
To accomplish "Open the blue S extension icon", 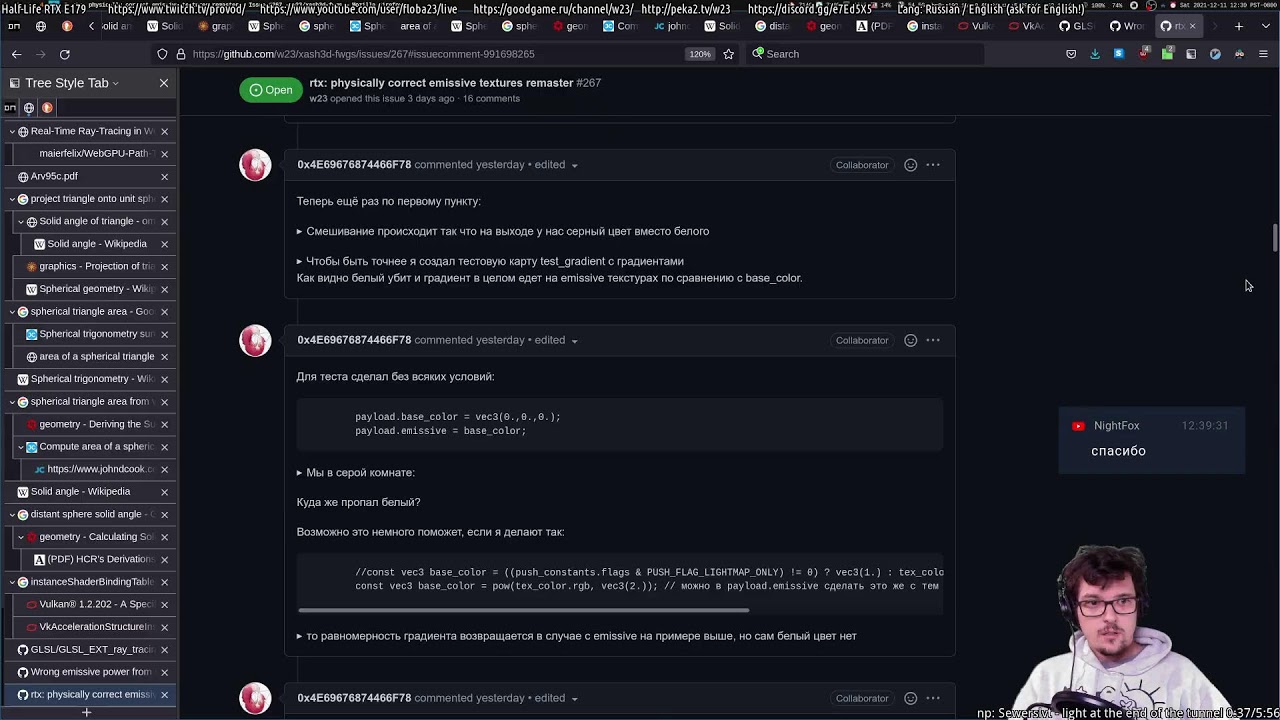I will click(x=1119, y=54).
